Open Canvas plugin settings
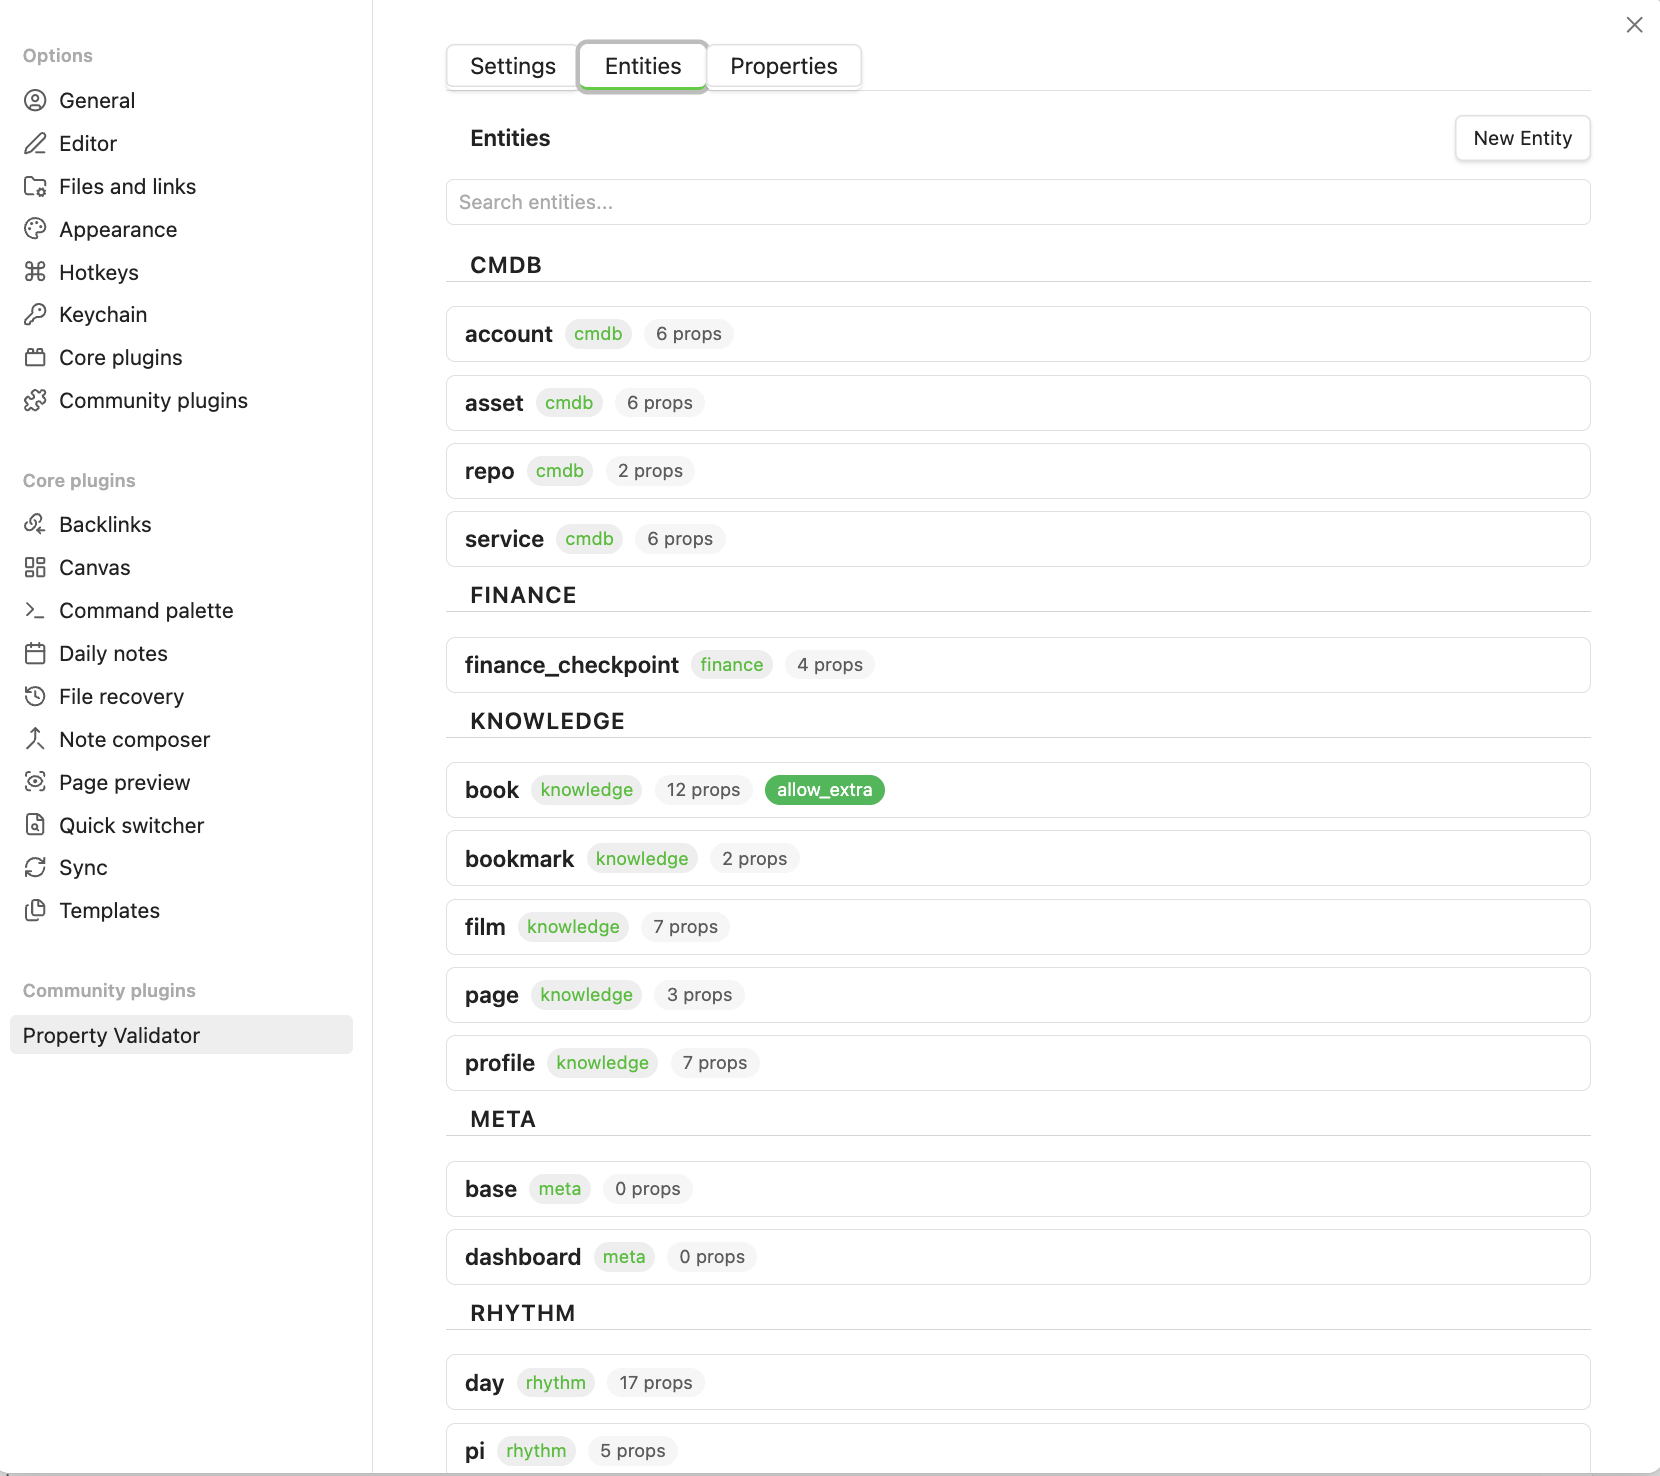The width and height of the screenshot is (1660, 1476). (94, 567)
